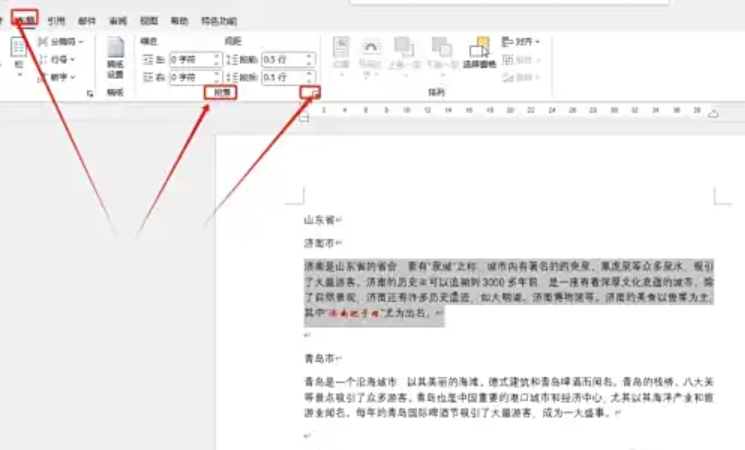Click the paragraph beginning 青岛是一个沿海城市
Viewport: 745px width, 450px height.
[x=508, y=397]
